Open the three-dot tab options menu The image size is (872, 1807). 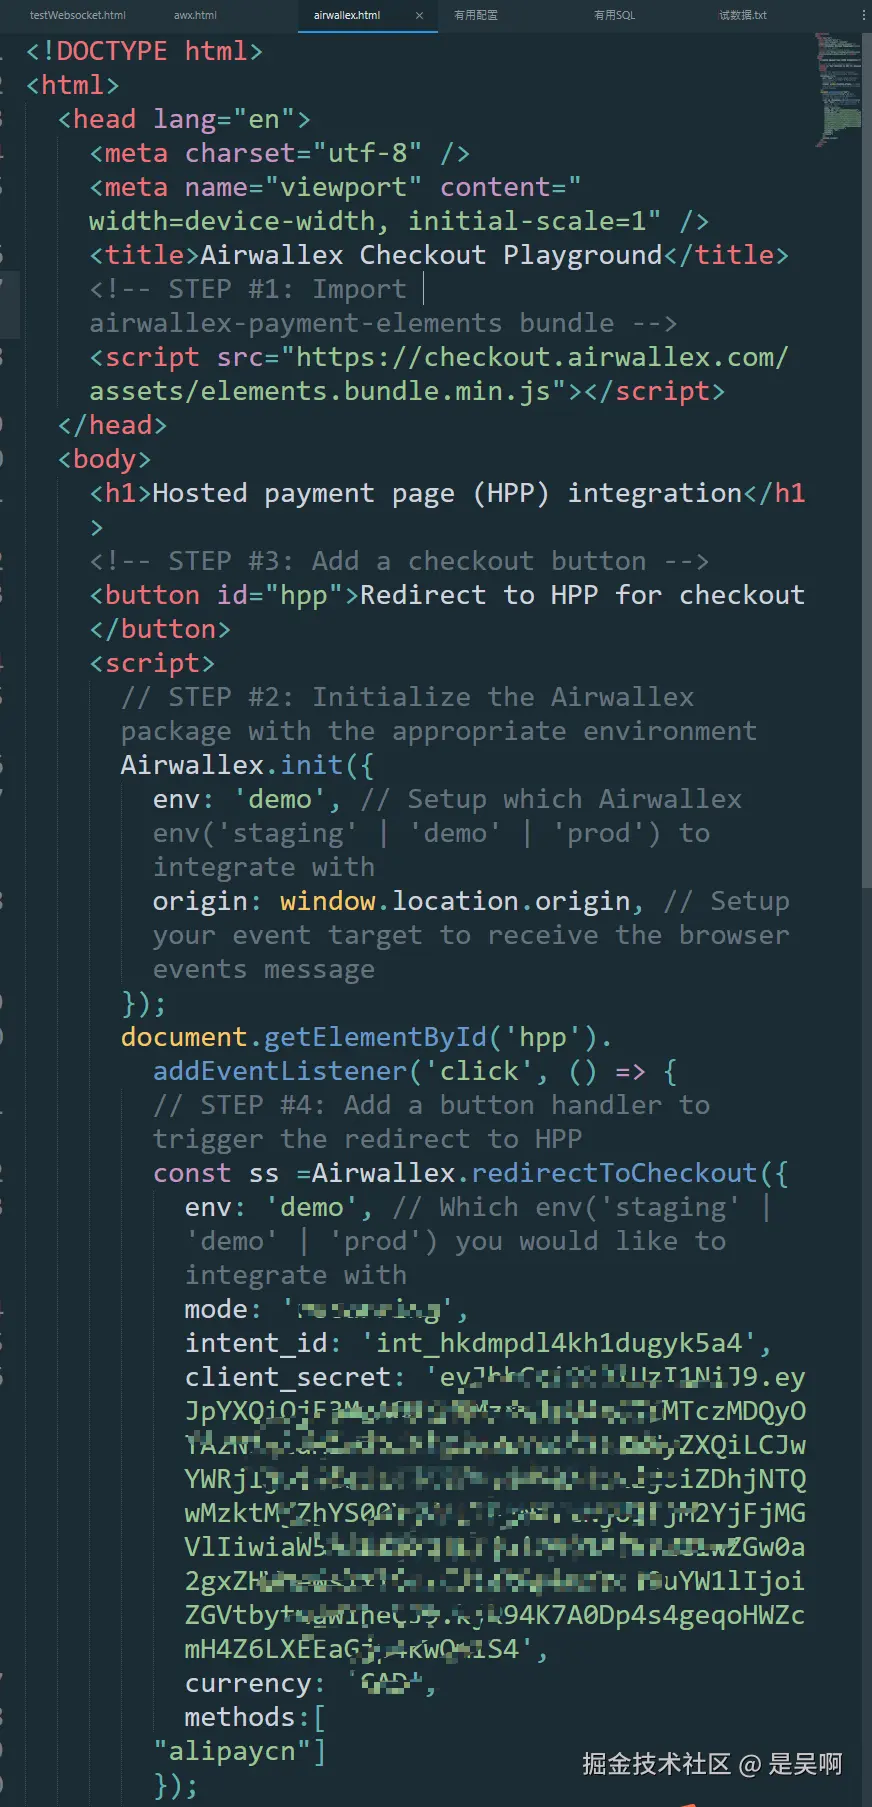pos(863,15)
